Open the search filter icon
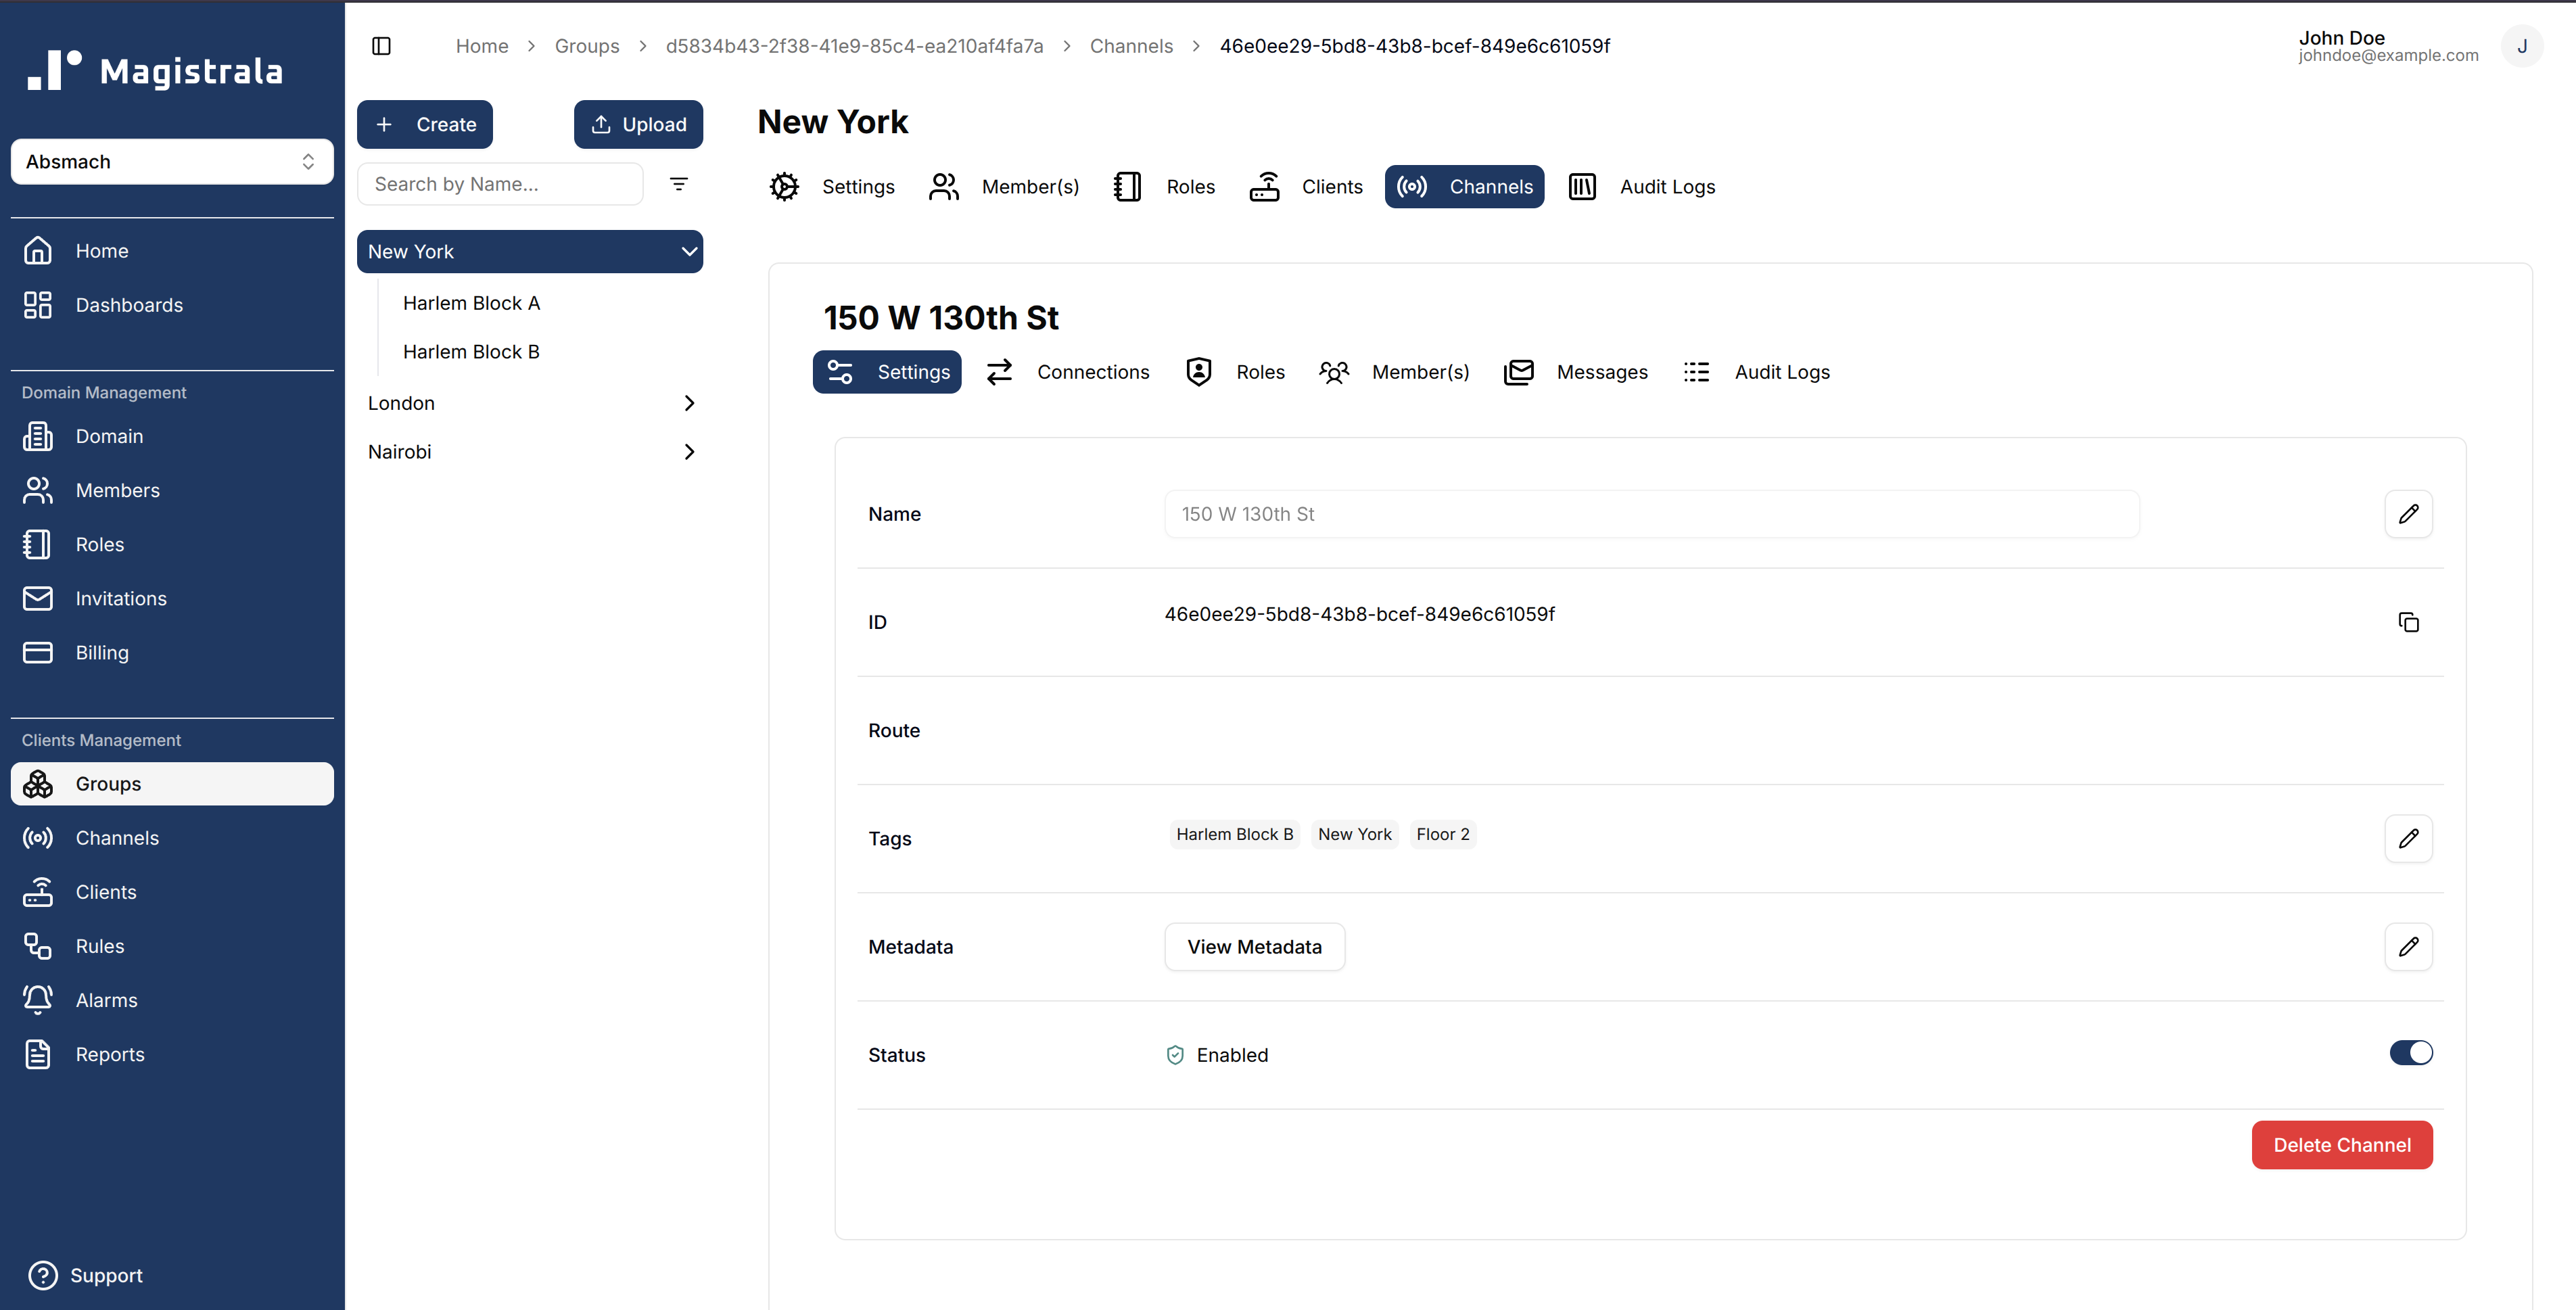Viewport: 2576px width, 1310px height. pyautogui.click(x=679, y=184)
